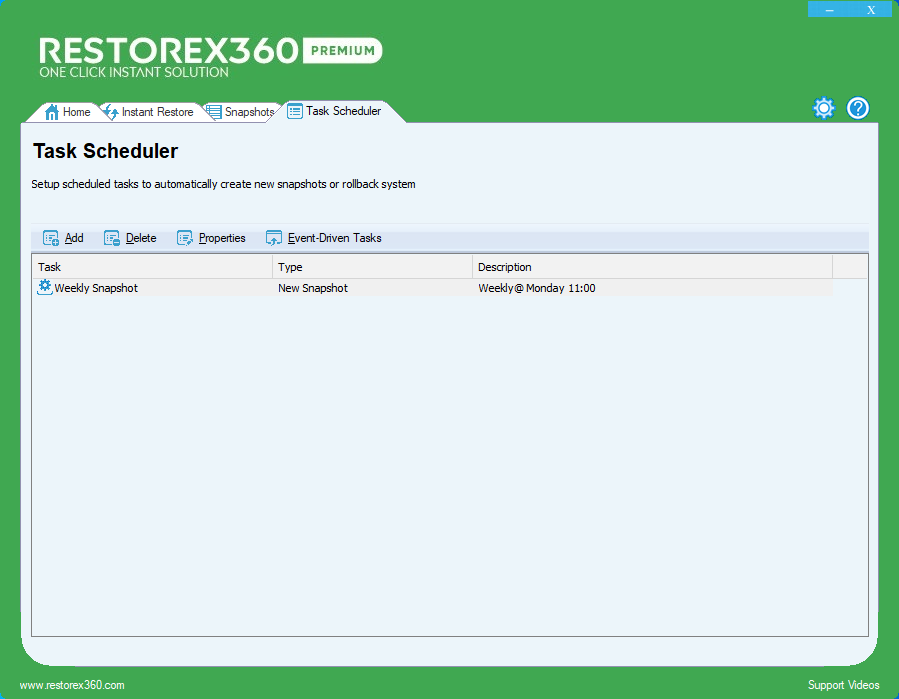Open application settings via the gear icon
The image size is (899, 699).
coord(823,107)
